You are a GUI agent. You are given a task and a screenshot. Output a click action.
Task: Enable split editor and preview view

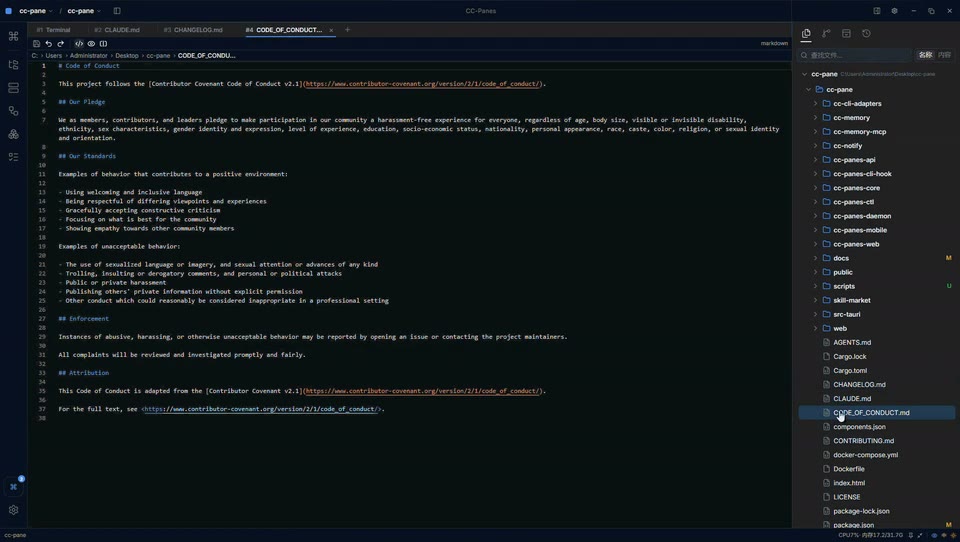coord(103,43)
